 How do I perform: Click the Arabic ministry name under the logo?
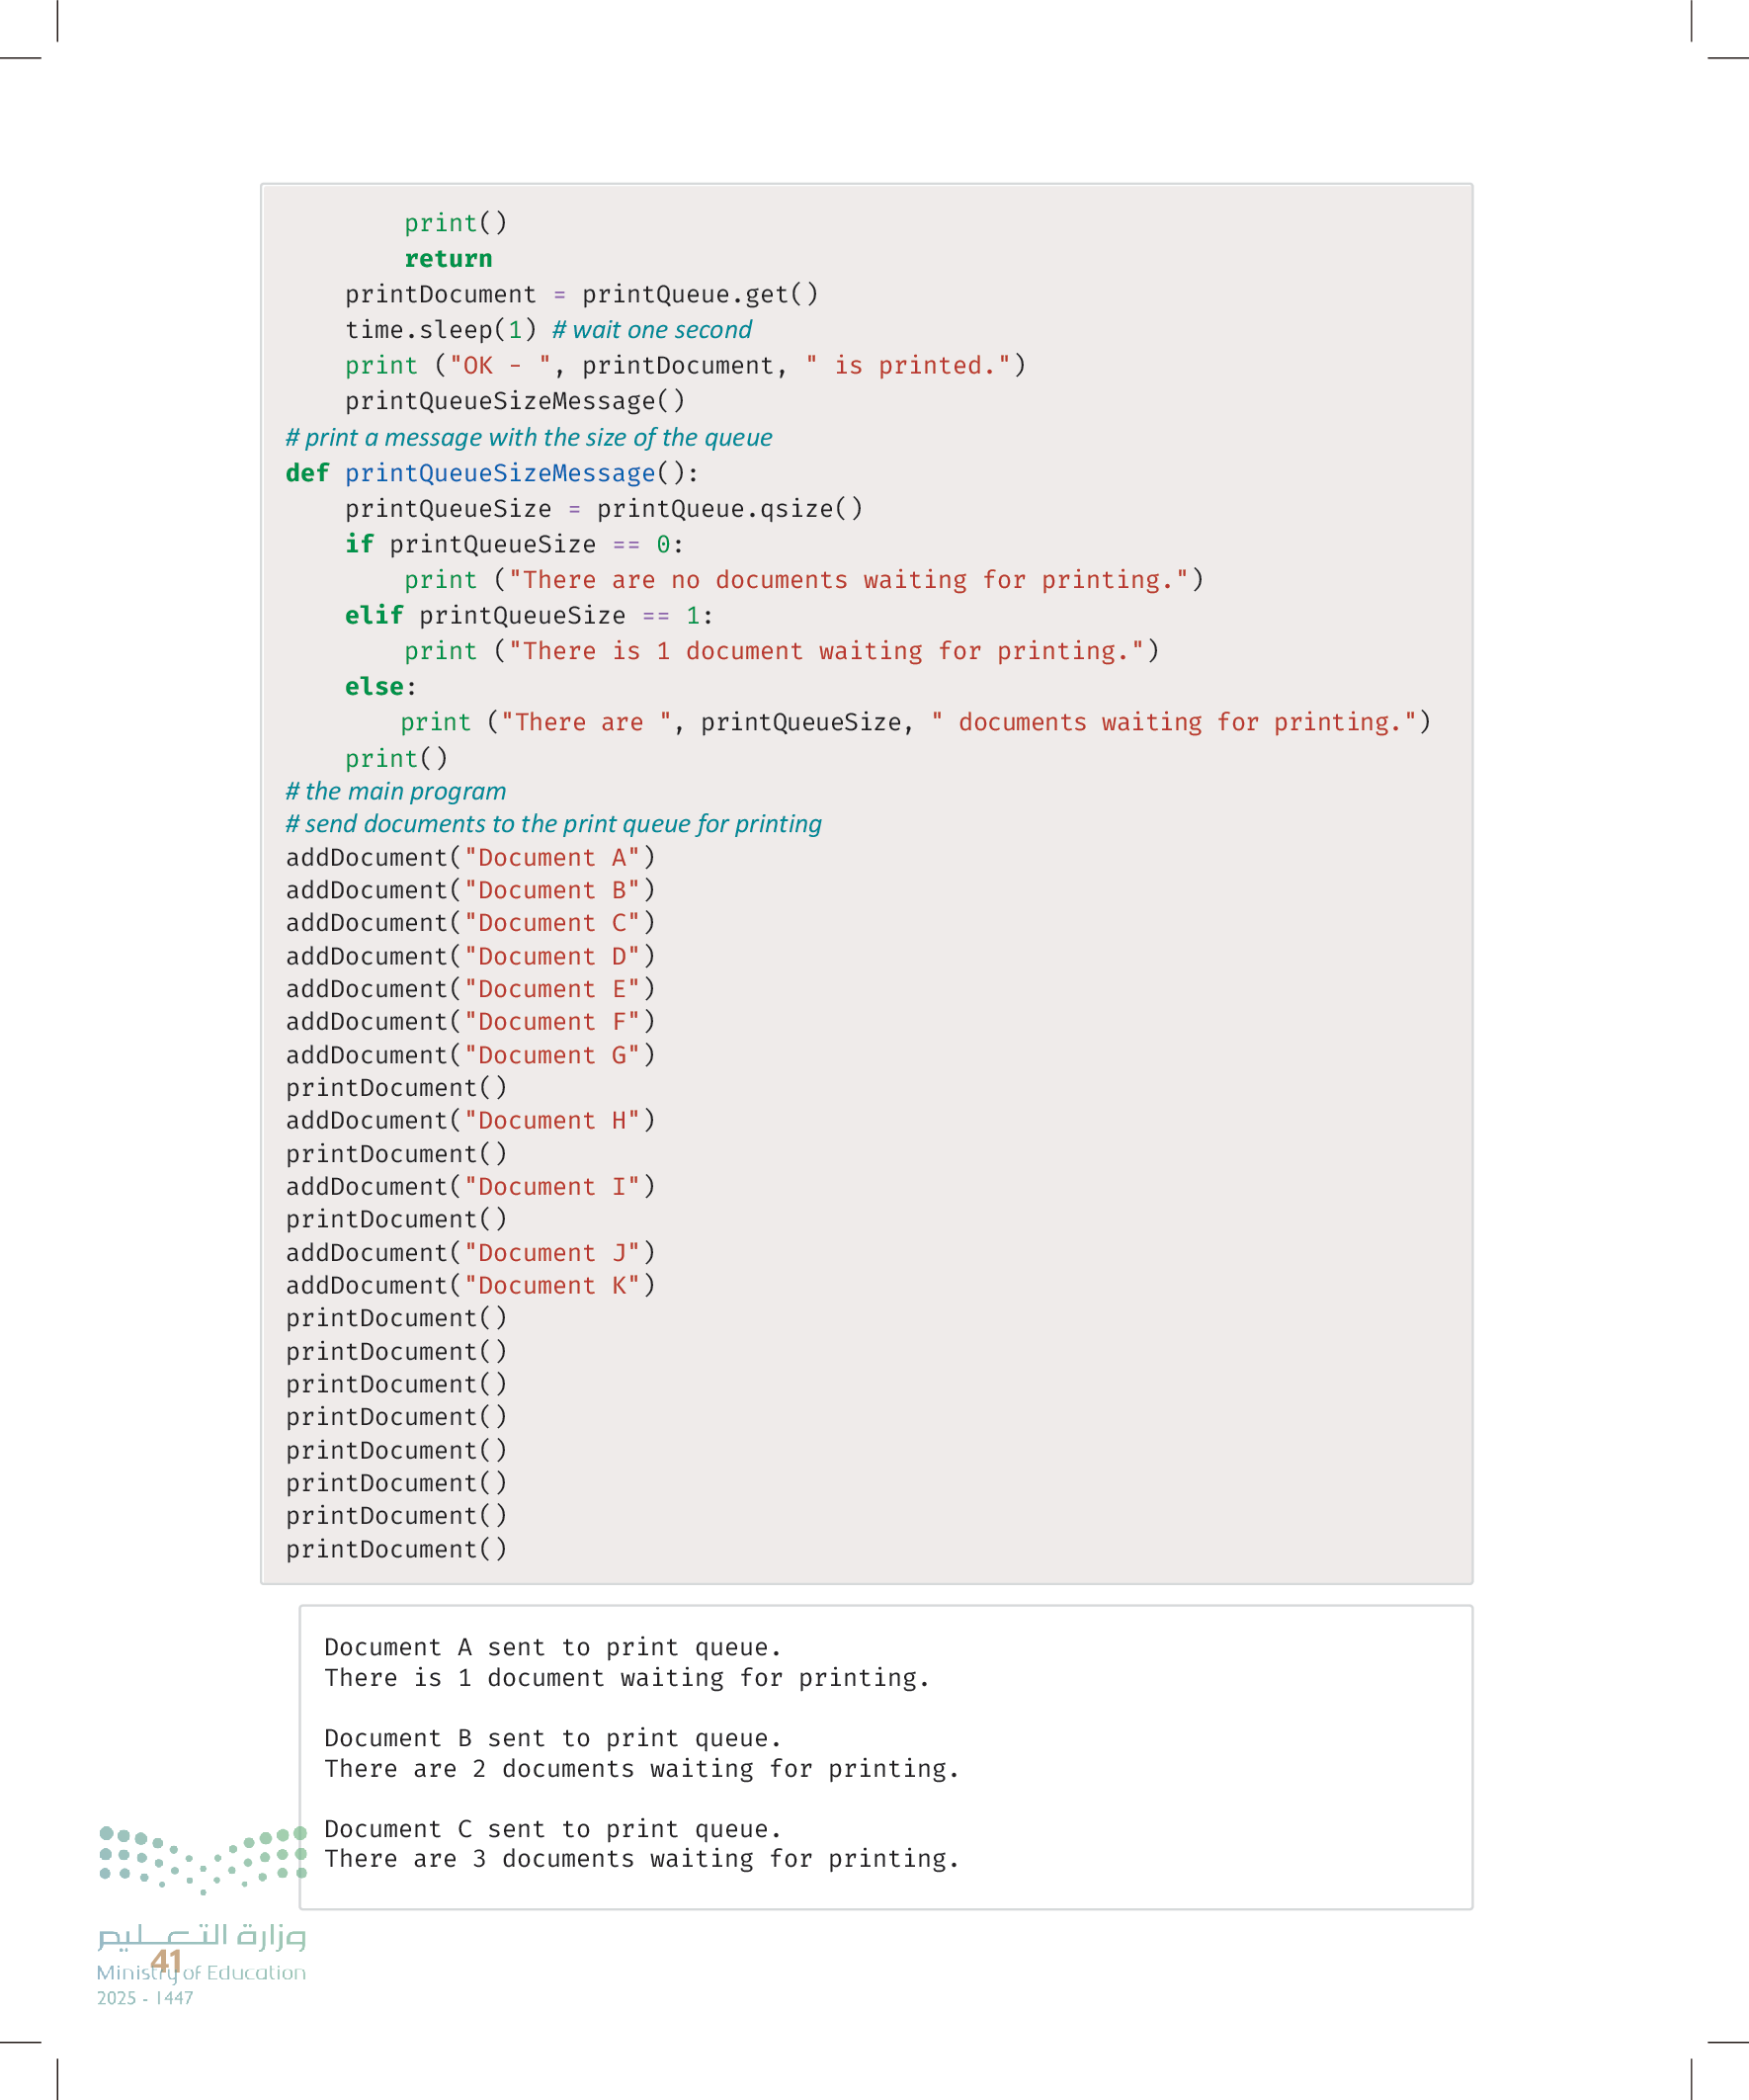click(202, 1935)
